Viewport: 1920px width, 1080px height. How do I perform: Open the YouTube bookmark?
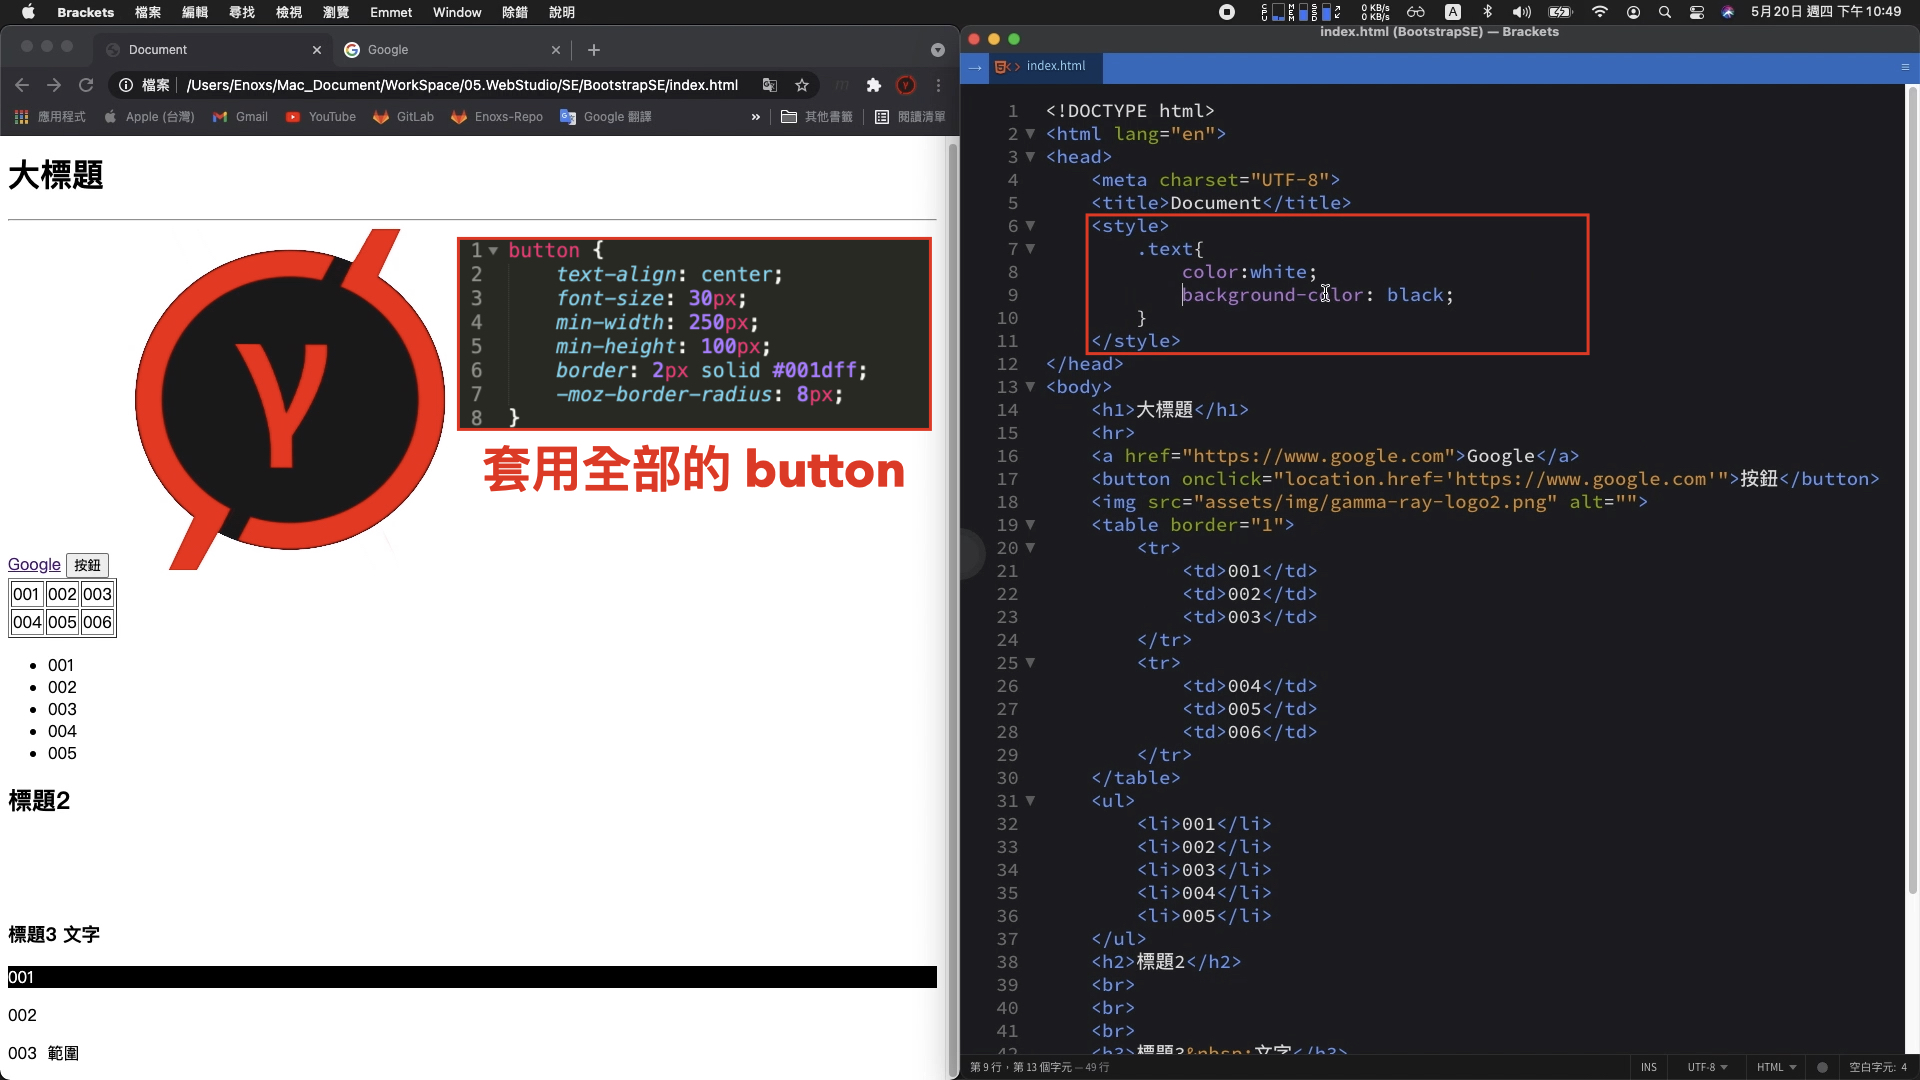321,117
